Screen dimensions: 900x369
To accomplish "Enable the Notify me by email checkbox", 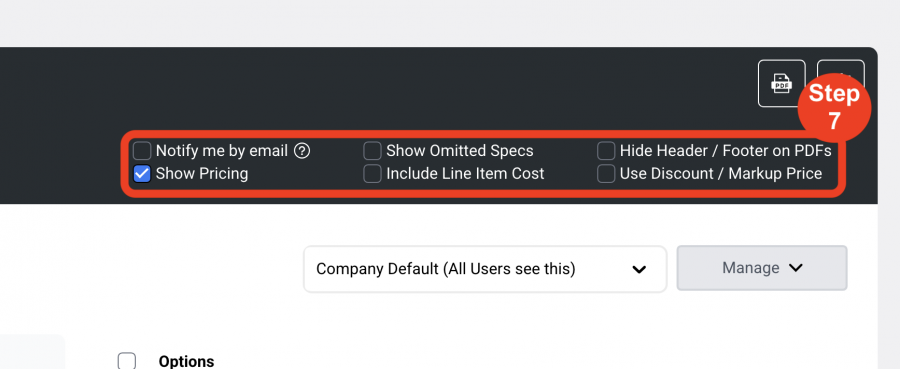I will pyautogui.click(x=142, y=151).
